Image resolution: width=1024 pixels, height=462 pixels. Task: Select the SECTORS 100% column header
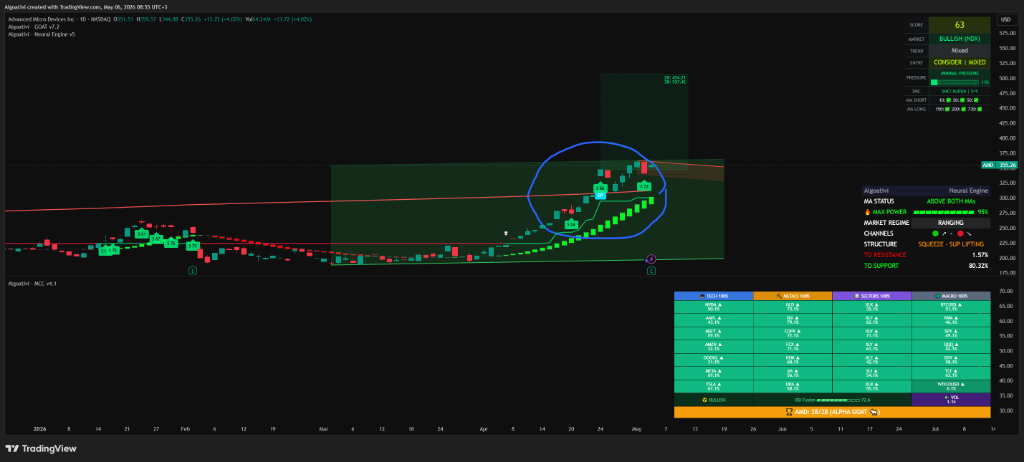pos(872,296)
